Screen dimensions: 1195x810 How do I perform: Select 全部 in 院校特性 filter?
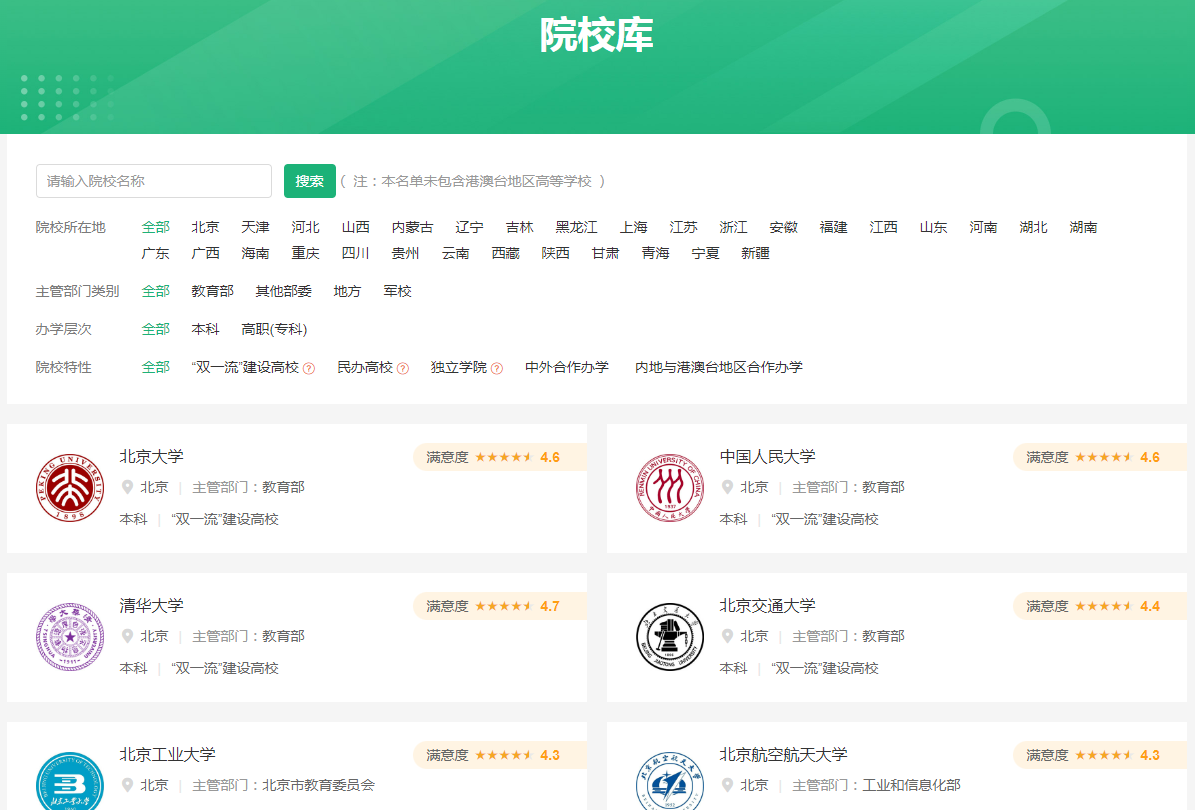(155, 367)
